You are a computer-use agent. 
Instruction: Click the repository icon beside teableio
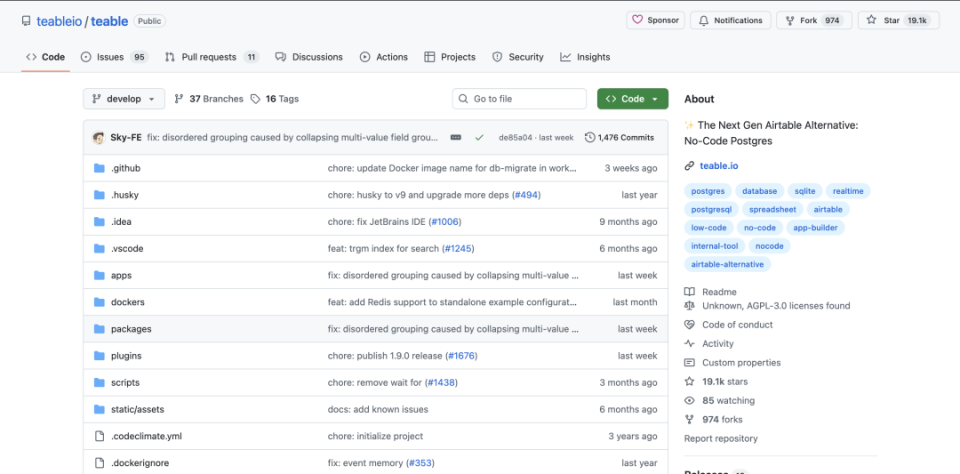26,21
